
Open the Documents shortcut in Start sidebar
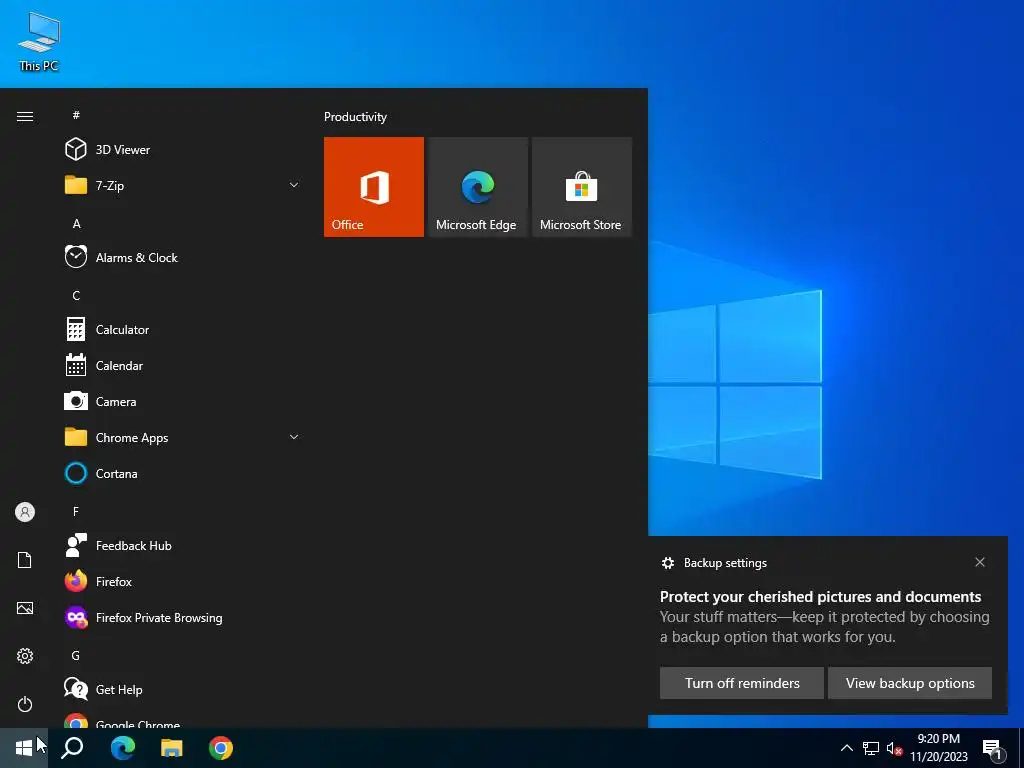[x=25, y=560]
